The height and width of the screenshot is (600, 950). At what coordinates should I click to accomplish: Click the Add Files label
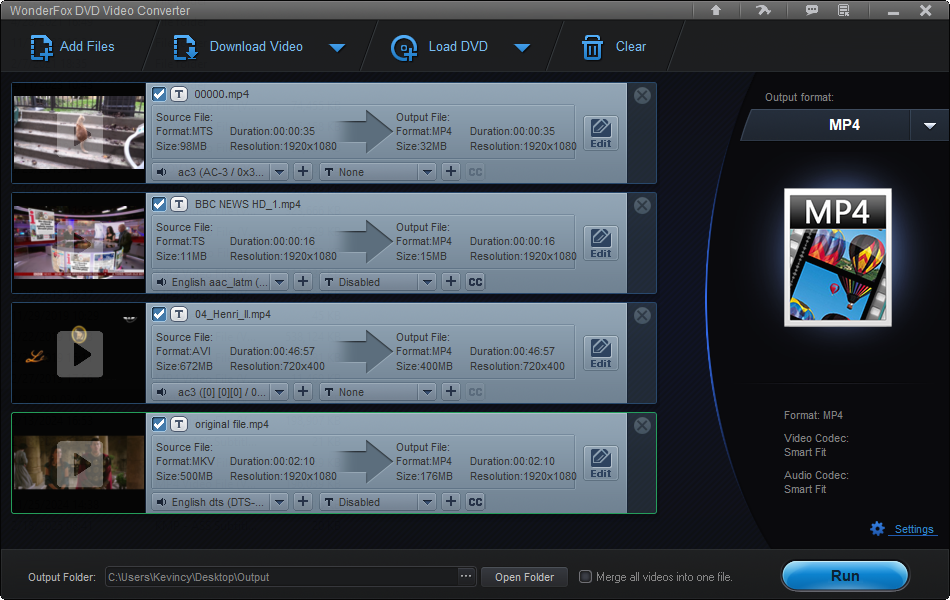pos(87,47)
